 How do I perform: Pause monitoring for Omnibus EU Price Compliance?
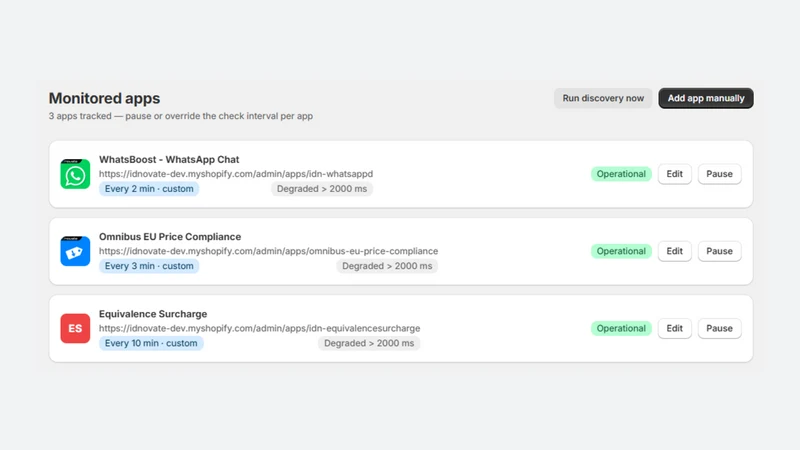click(x=719, y=251)
